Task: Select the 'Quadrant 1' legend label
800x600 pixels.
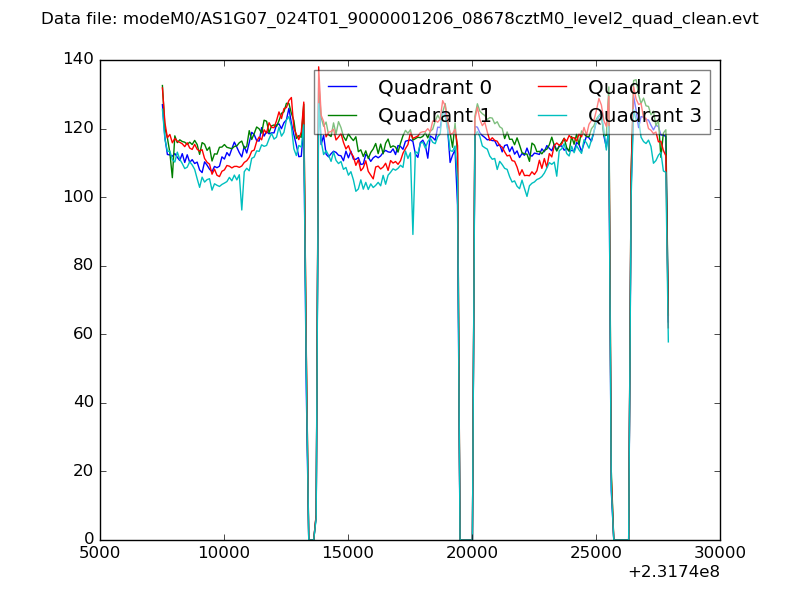Action: coord(434,116)
